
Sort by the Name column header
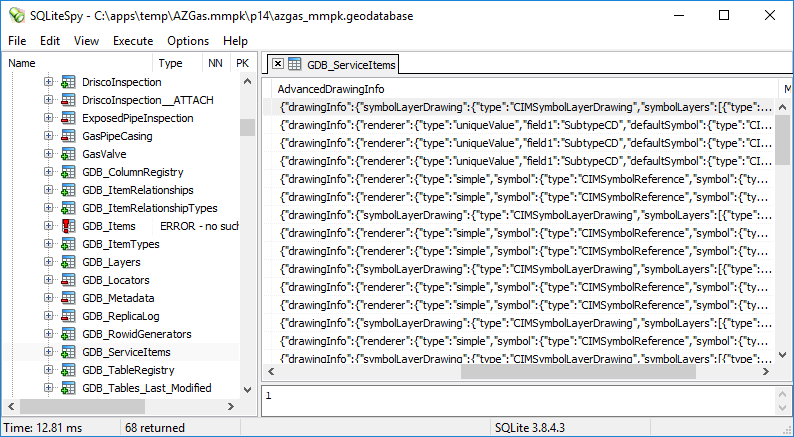pos(78,63)
